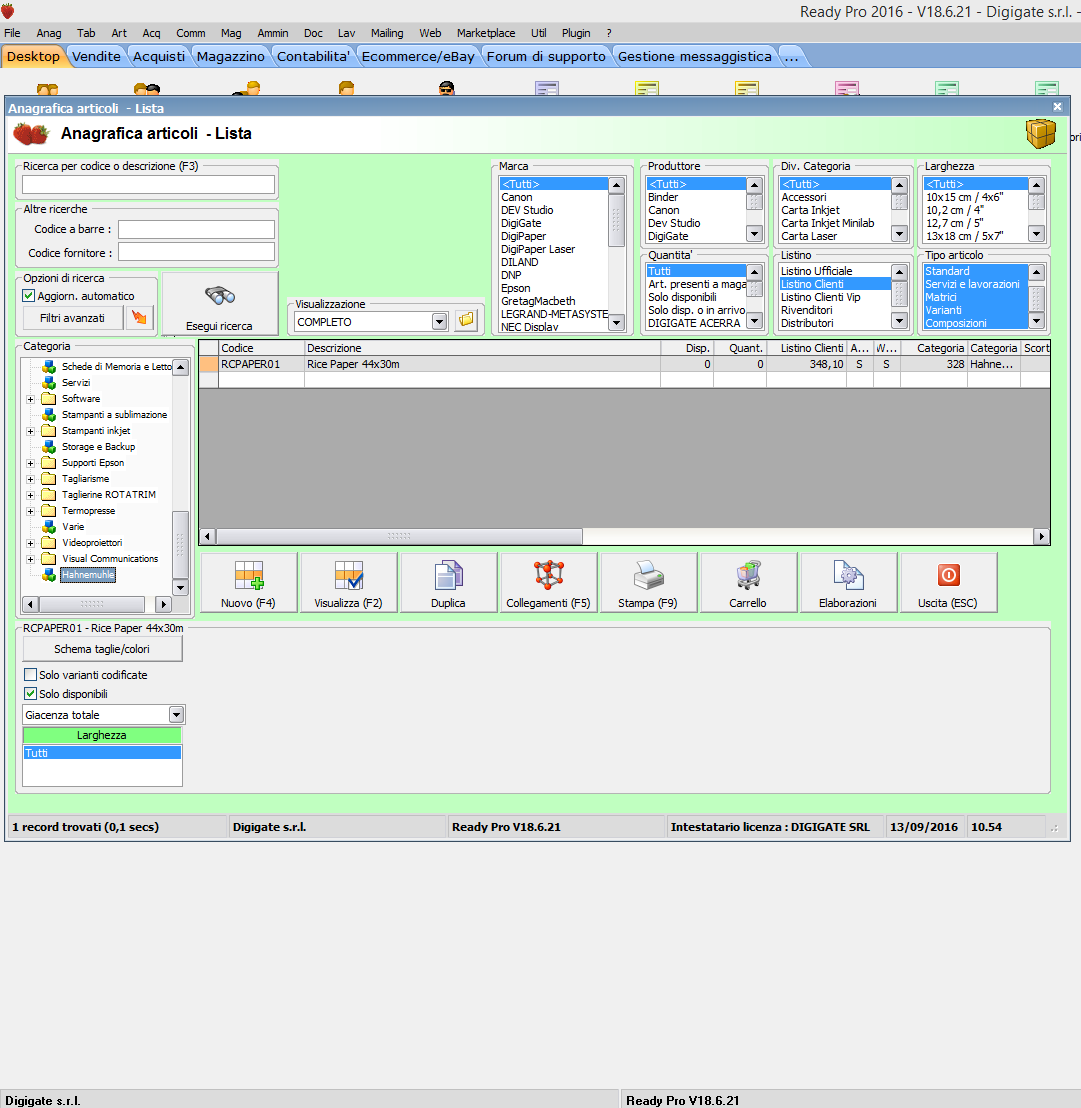Image resolution: width=1081 pixels, height=1108 pixels.
Task: Expand the Software tree node
Action: (x=30, y=399)
